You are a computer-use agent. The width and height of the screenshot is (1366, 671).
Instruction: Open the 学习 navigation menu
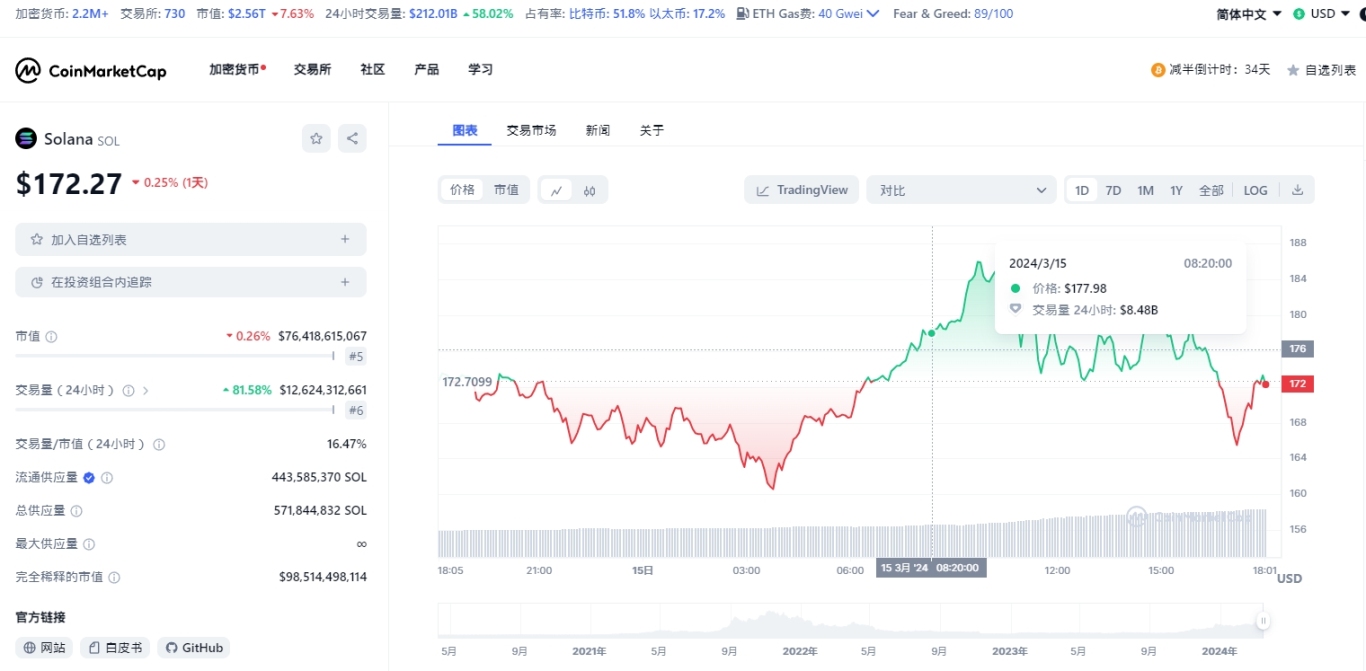click(481, 70)
